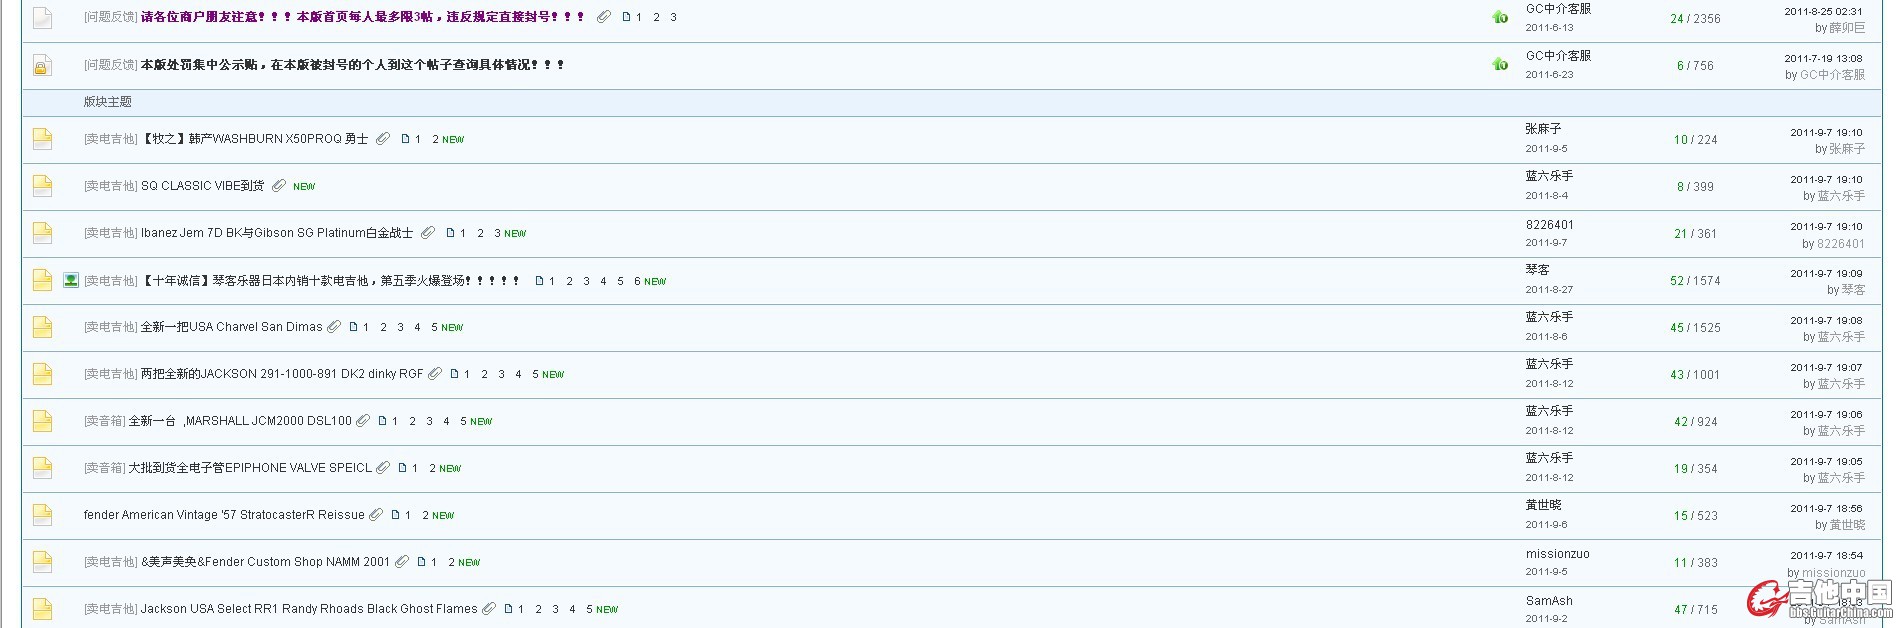The image size is (1900, 628).
Task: Click the folder icon of the fender American Vintage thread
Action: [42, 515]
